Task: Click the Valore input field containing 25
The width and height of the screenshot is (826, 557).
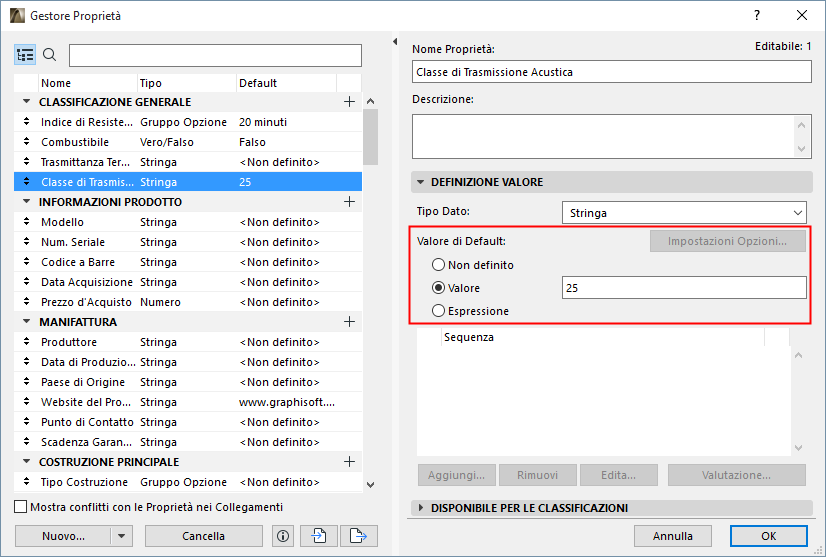Action: pyautogui.click(x=684, y=288)
